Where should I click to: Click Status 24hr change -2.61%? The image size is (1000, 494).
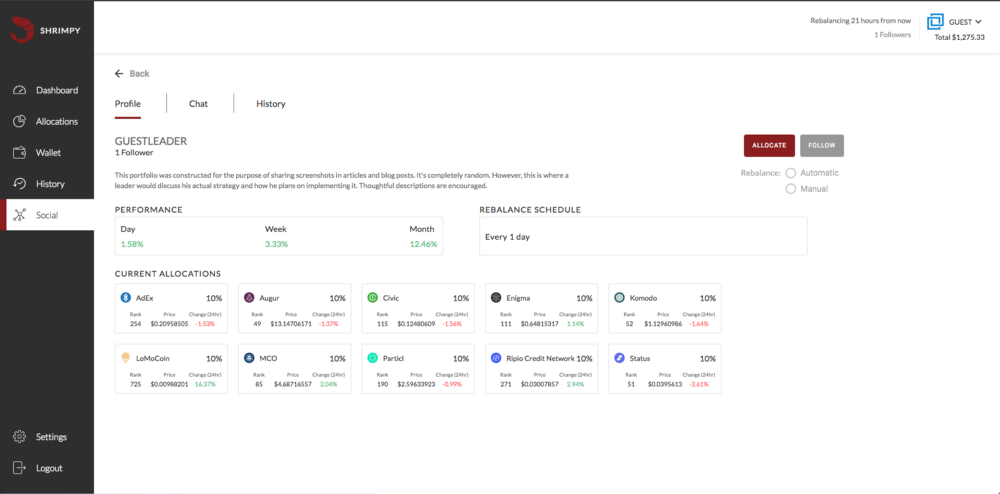click(x=699, y=384)
